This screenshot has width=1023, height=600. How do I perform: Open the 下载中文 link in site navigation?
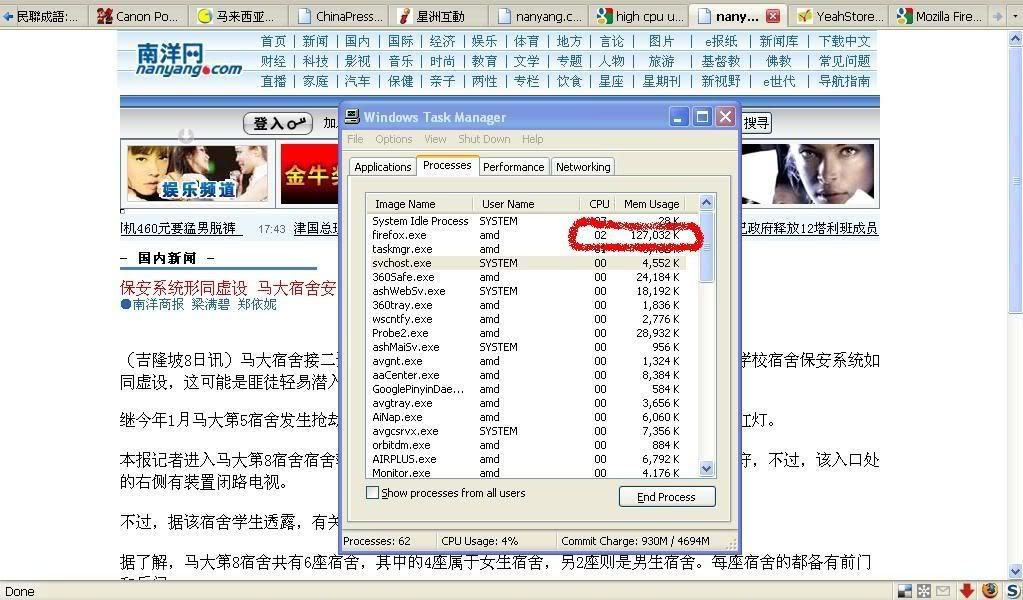(x=844, y=41)
